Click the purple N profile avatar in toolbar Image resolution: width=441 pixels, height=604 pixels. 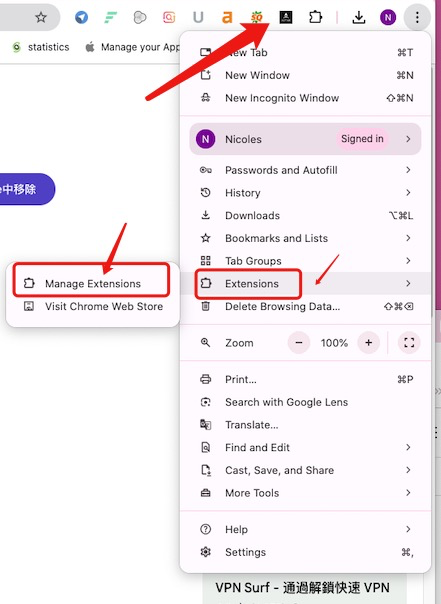tap(388, 17)
